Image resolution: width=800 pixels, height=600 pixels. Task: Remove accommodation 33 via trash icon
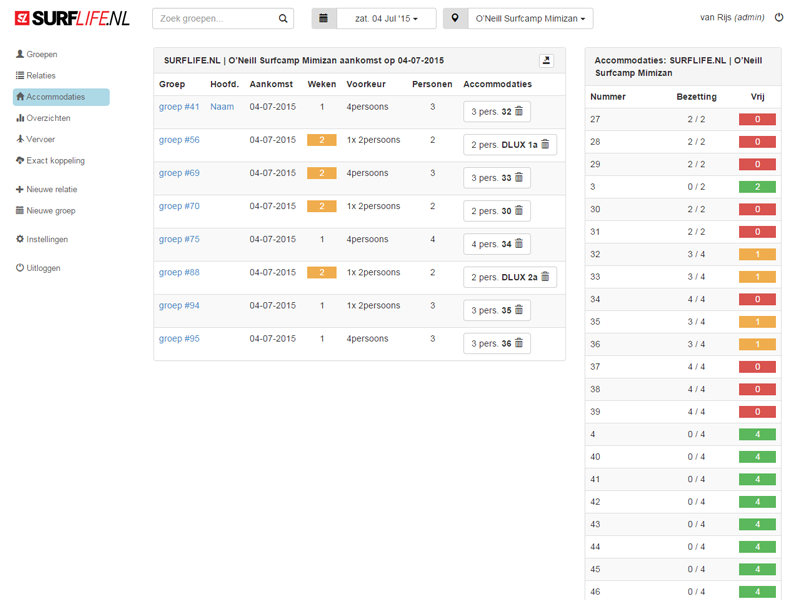click(519, 178)
